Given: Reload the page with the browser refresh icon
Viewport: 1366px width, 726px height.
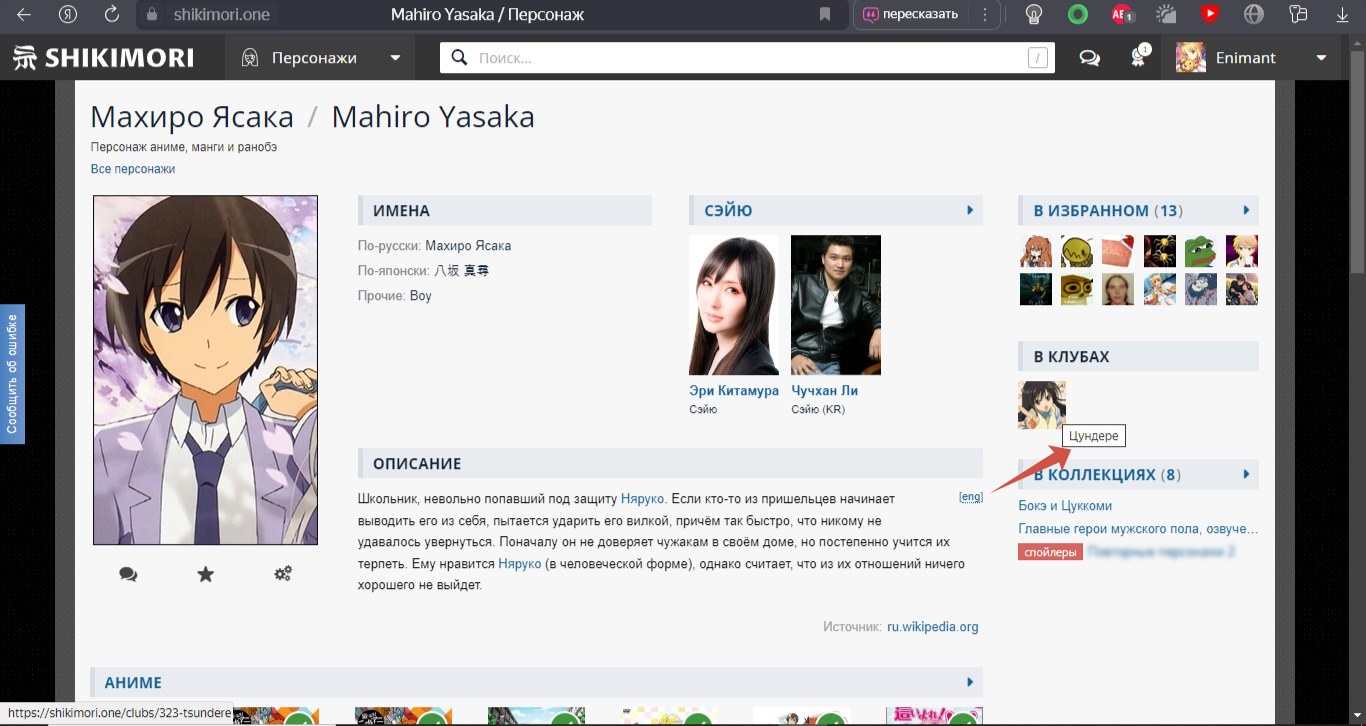Looking at the screenshot, I should (112, 15).
